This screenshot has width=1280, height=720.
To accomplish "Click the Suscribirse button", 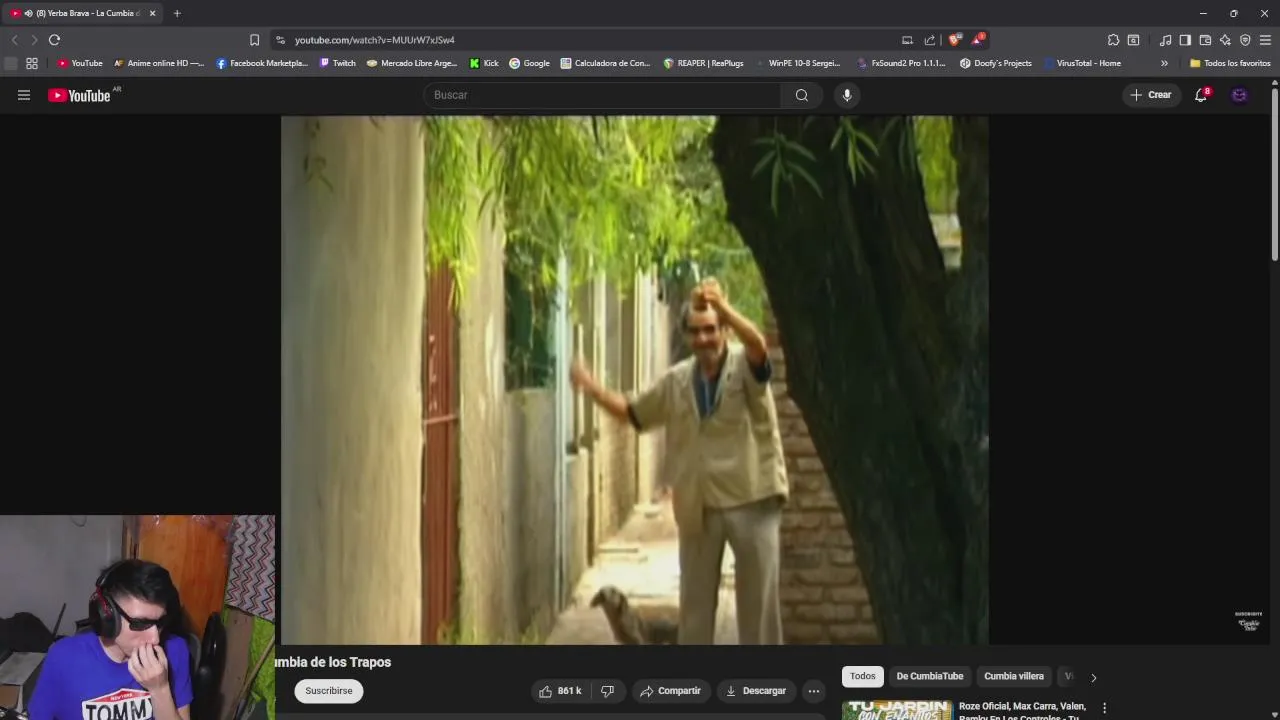I will (329, 691).
